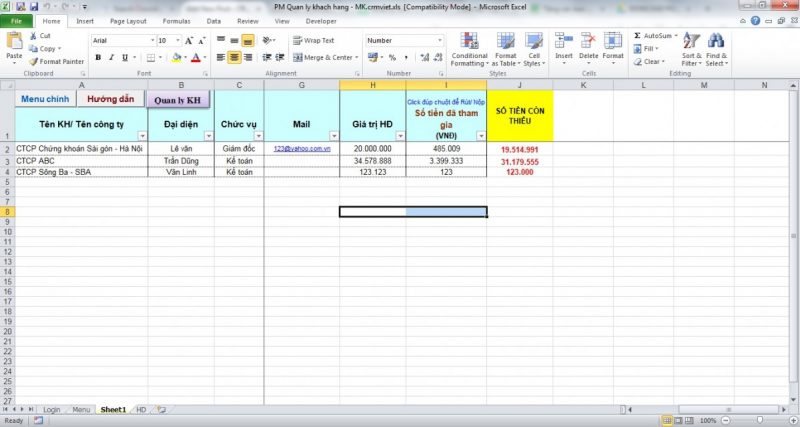Open the 123@yahoo.com.vn email link
The height and width of the screenshot is (427, 800).
302,148
